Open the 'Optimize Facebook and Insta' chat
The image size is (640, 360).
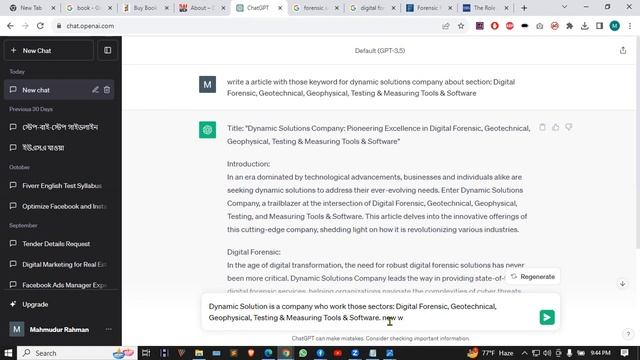59,206
